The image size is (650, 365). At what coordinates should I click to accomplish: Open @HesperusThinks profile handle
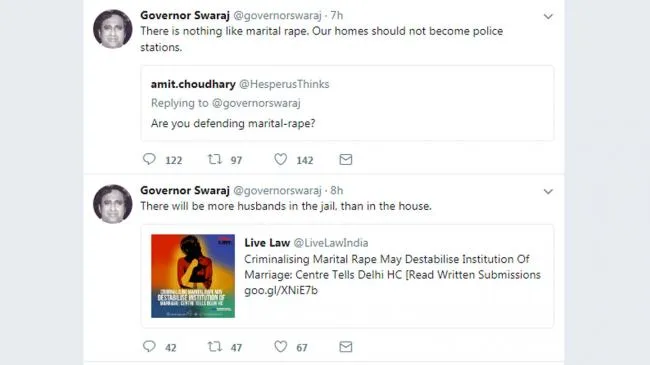point(284,84)
